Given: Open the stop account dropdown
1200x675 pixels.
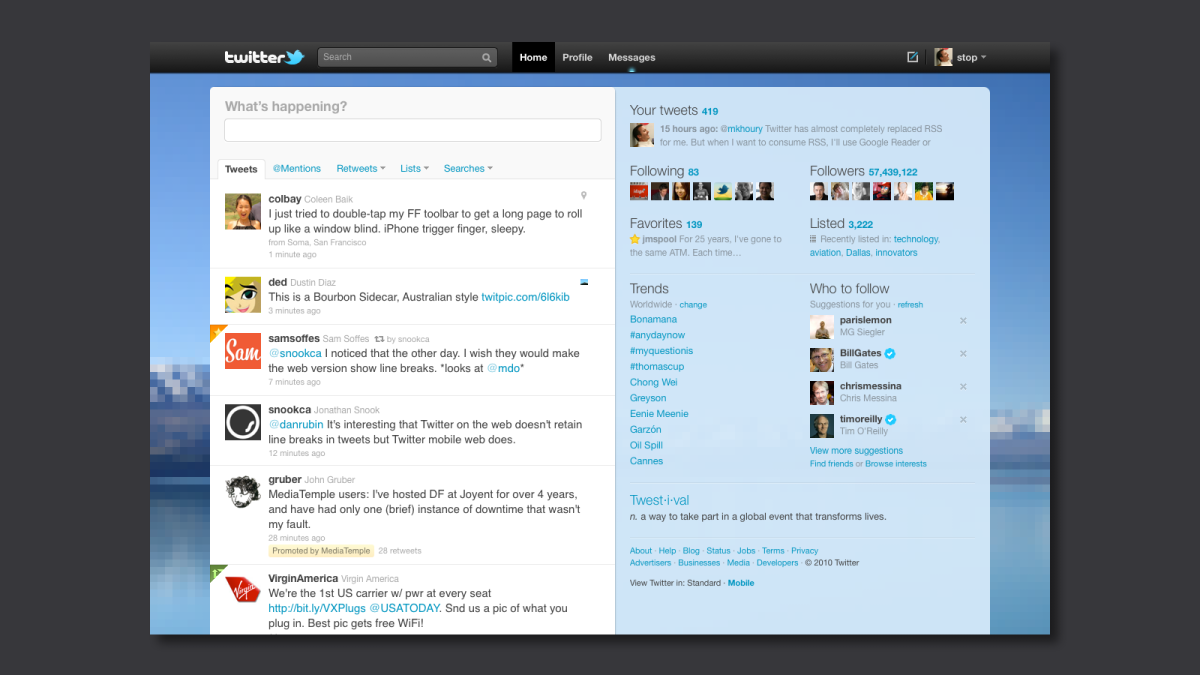Looking at the screenshot, I should click(971, 57).
